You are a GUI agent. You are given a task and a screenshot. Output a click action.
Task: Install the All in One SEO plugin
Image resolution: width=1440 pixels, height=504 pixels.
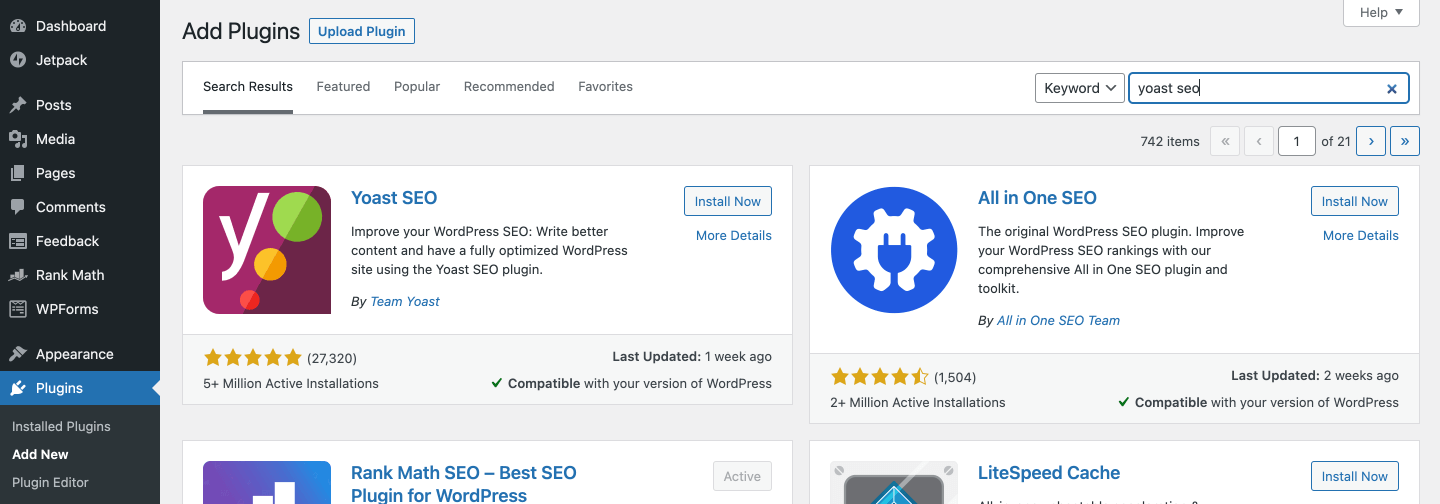click(x=1355, y=201)
